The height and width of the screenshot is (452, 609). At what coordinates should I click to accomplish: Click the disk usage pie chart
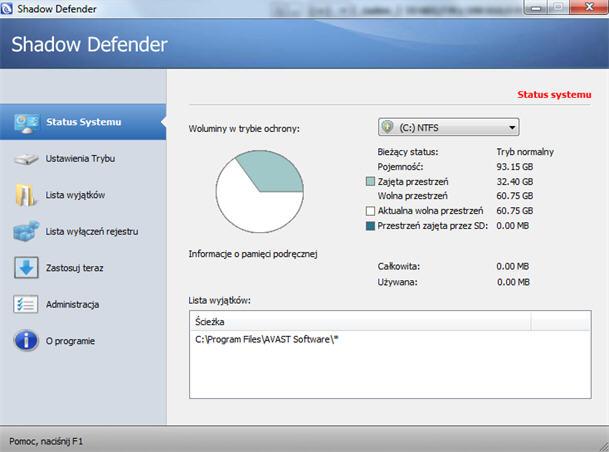pyautogui.click(x=259, y=191)
